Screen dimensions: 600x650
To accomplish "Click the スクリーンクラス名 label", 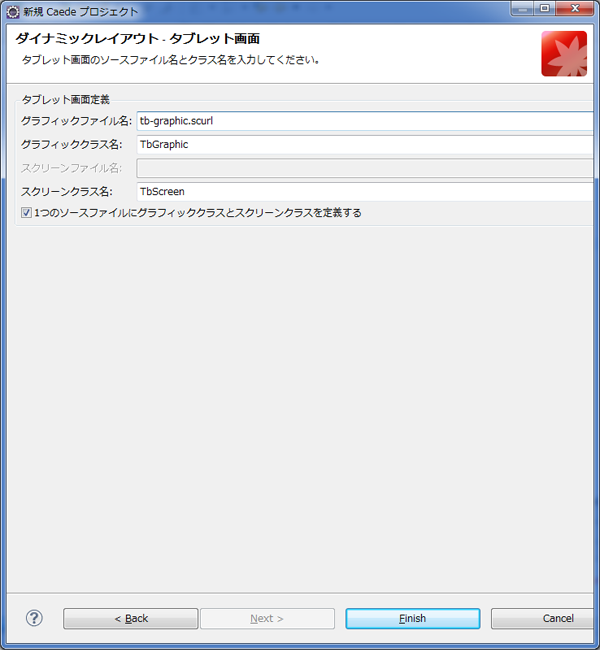I will point(67,192).
